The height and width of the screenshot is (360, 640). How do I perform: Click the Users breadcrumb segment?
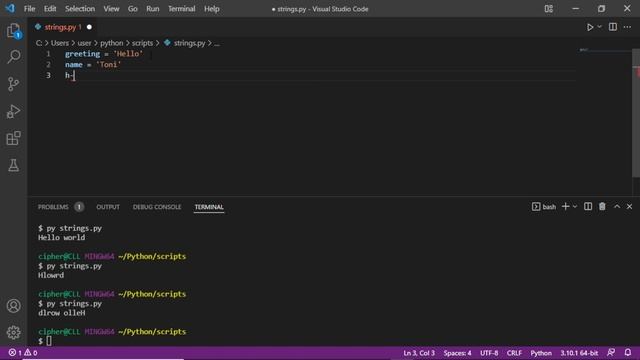pos(60,43)
